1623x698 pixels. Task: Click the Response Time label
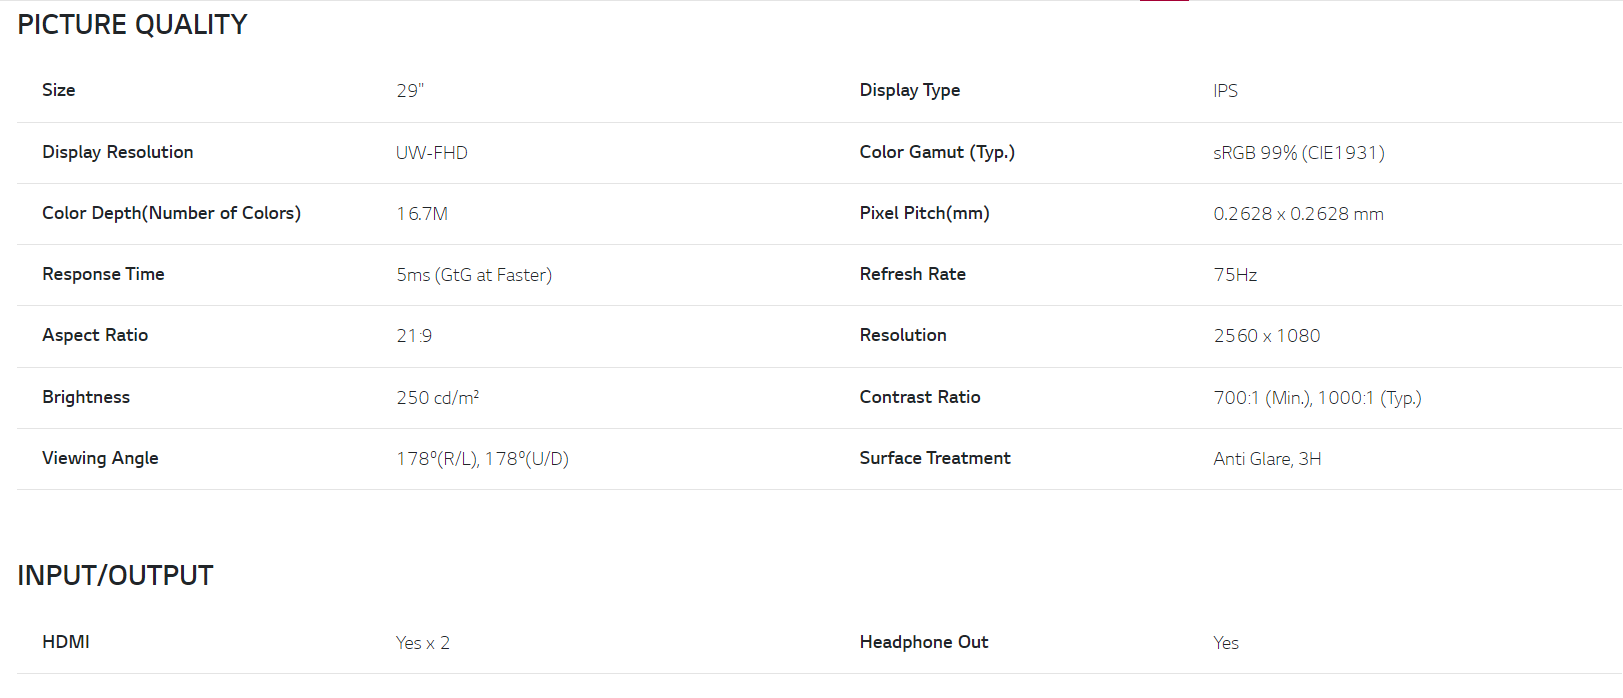[x=103, y=274]
